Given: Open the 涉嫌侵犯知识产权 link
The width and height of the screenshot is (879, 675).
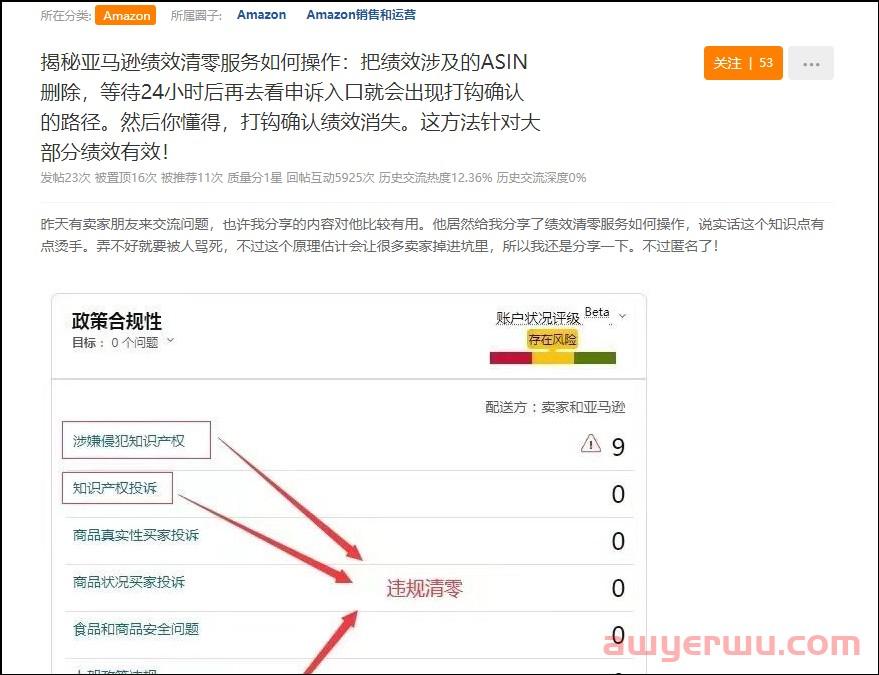Looking at the screenshot, I should pyautogui.click(x=129, y=441).
